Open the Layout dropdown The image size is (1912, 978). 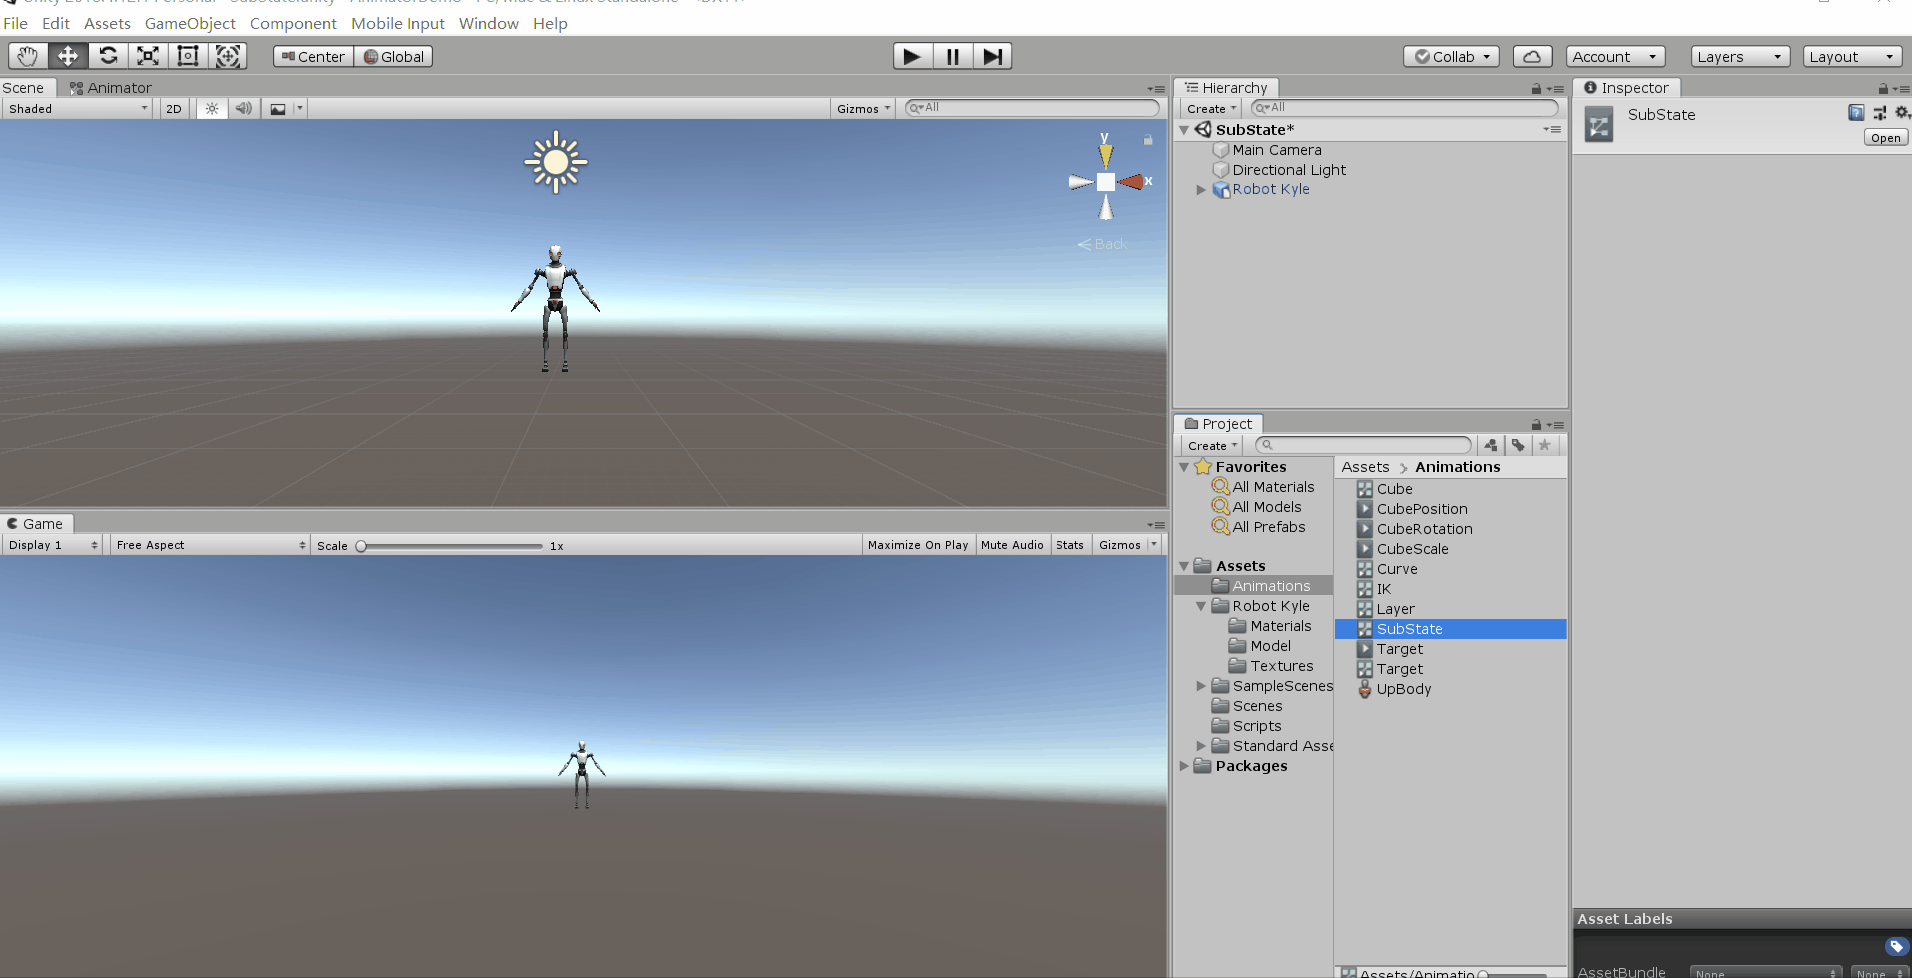coord(1852,57)
